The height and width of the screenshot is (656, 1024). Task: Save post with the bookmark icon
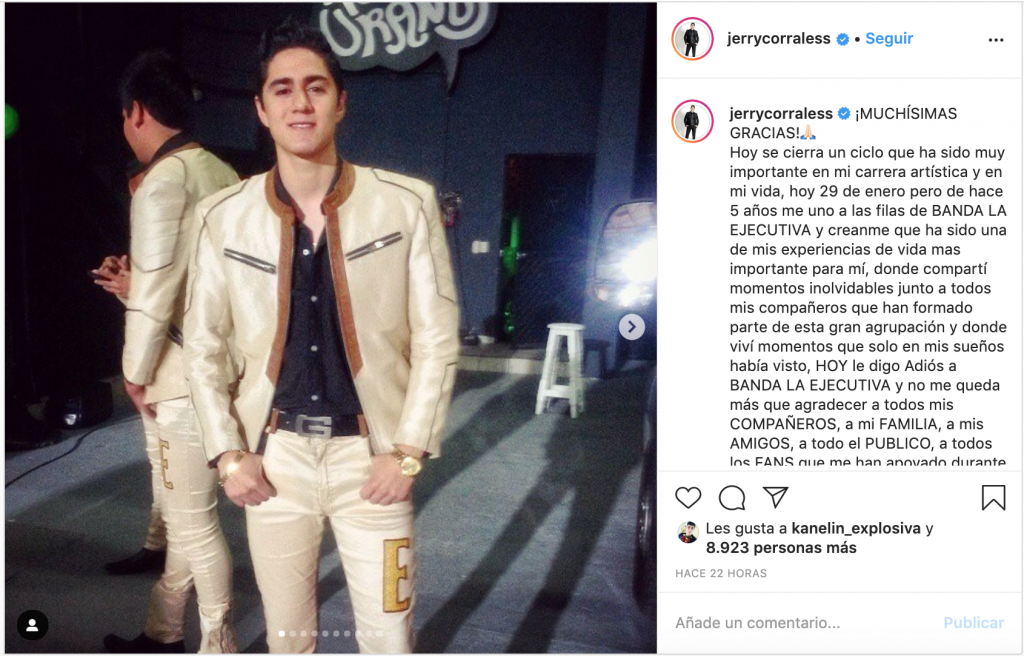993,498
